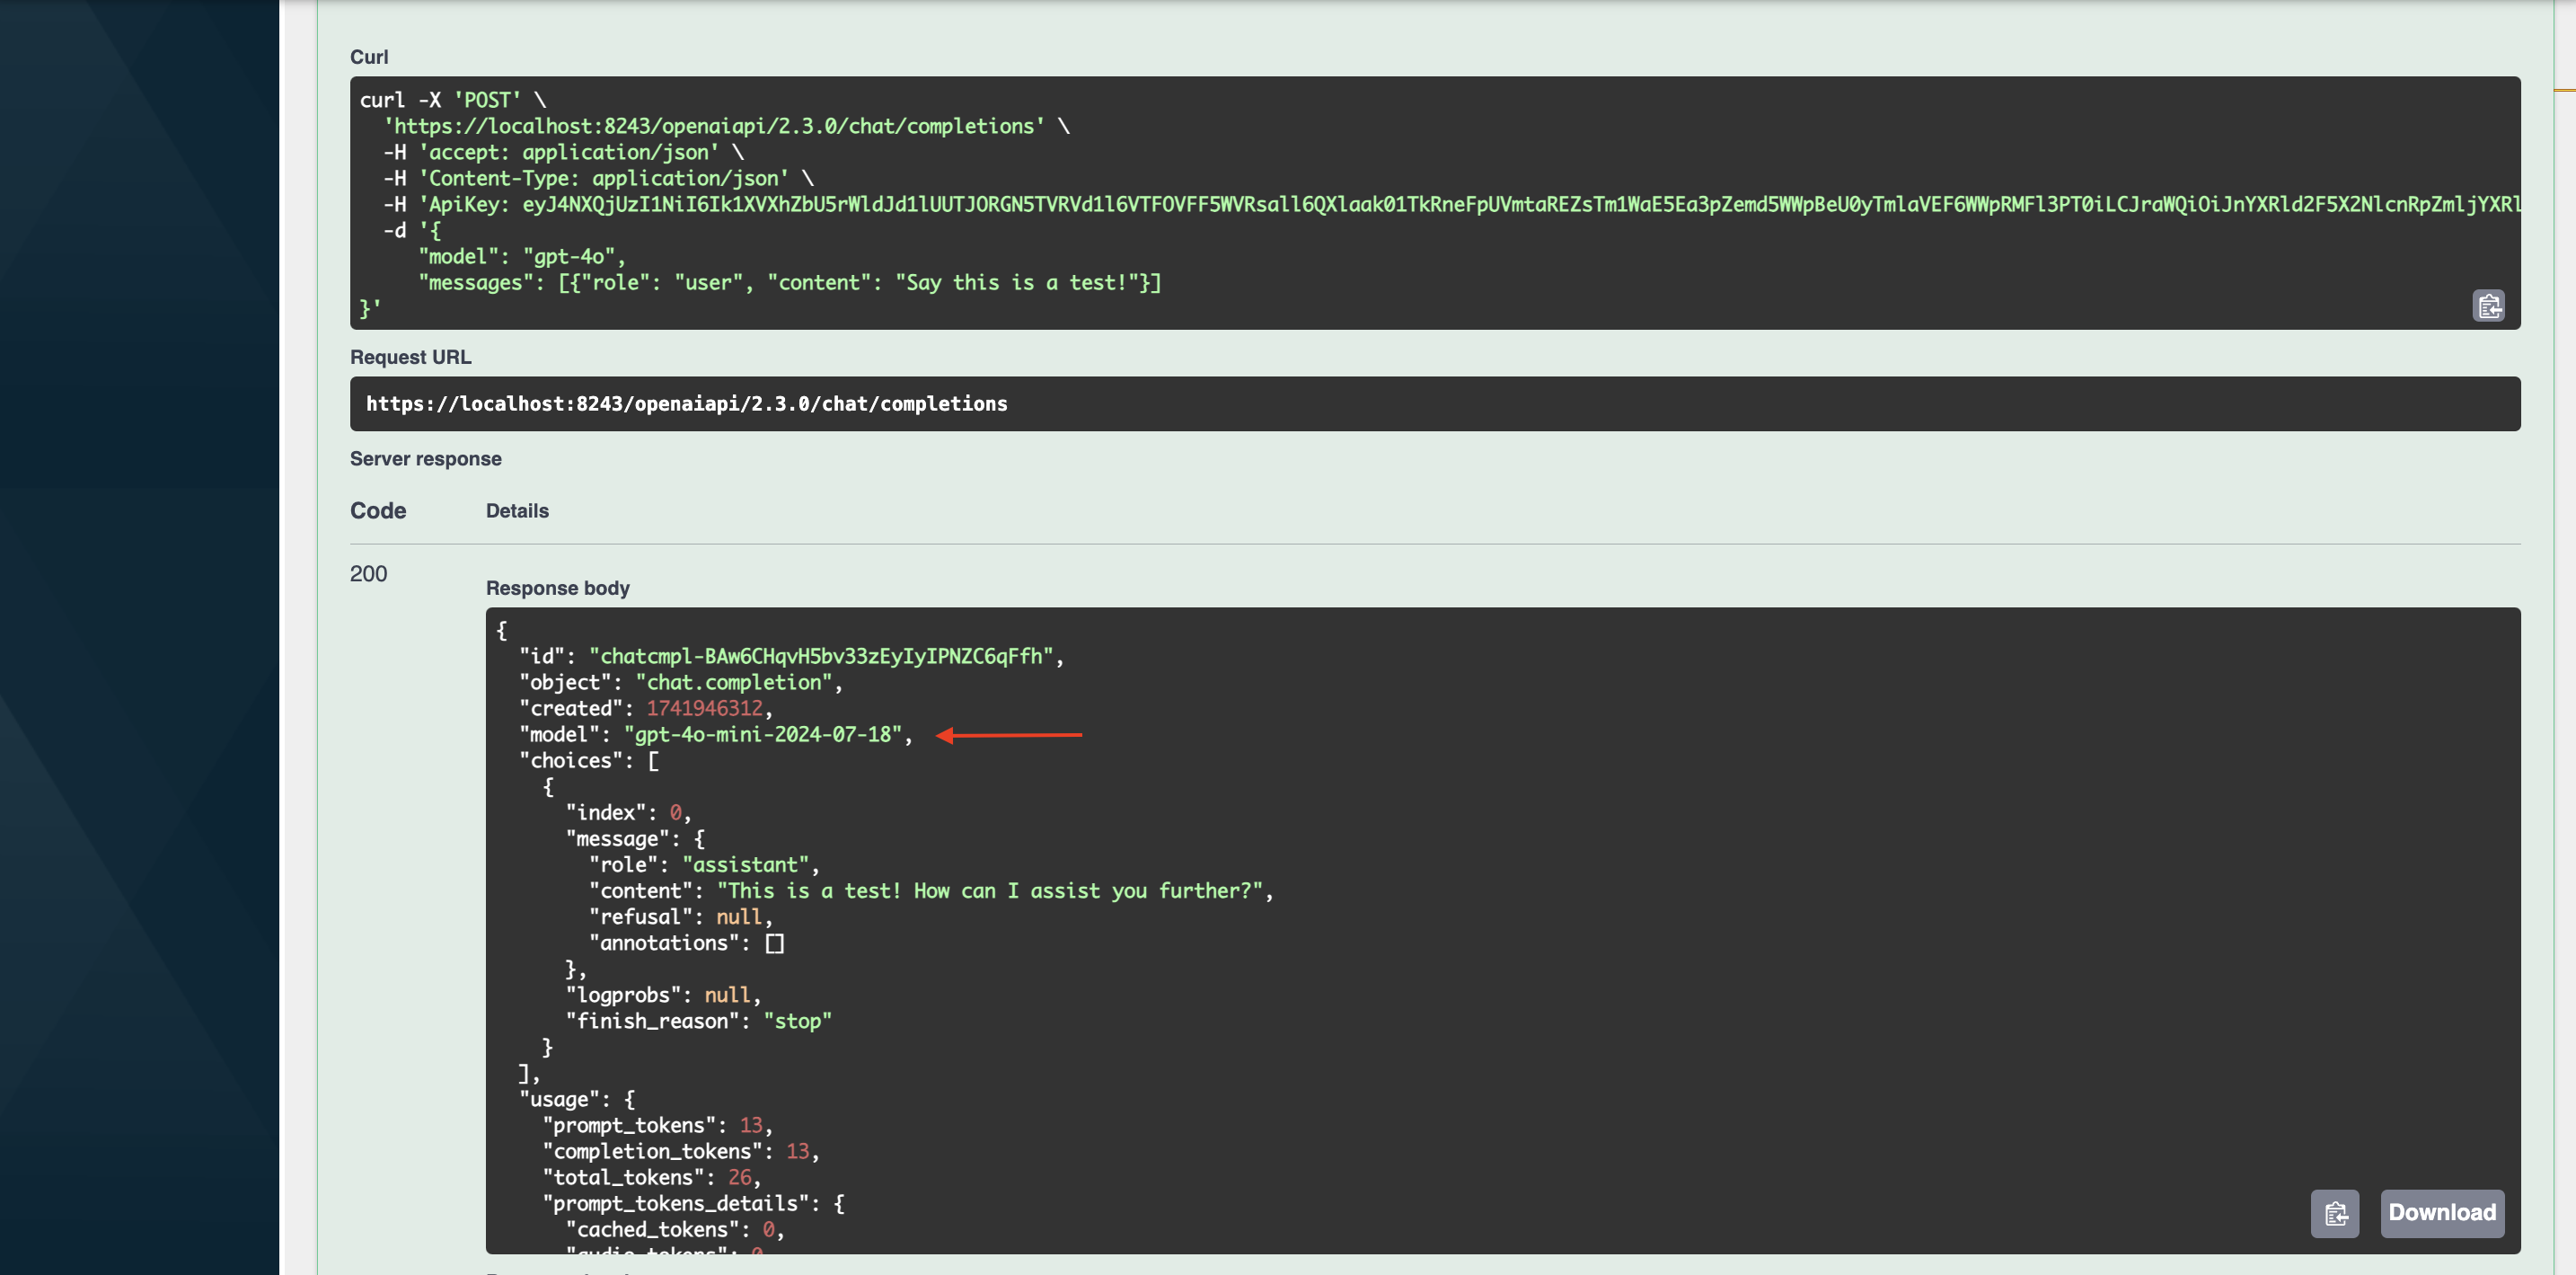Click the total_tokens value 26
The width and height of the screenshot is (2576, 1275).
pos(739,1177)
